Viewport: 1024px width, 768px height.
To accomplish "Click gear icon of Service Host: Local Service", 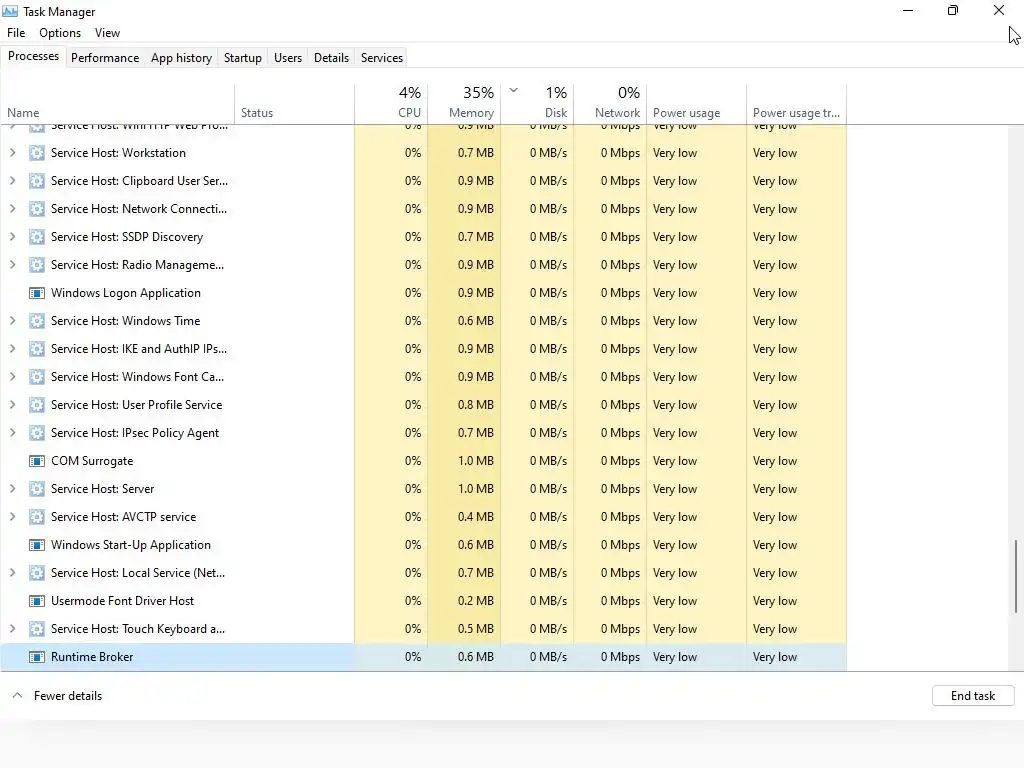I will pyautogui.click(x=37, y=573).
